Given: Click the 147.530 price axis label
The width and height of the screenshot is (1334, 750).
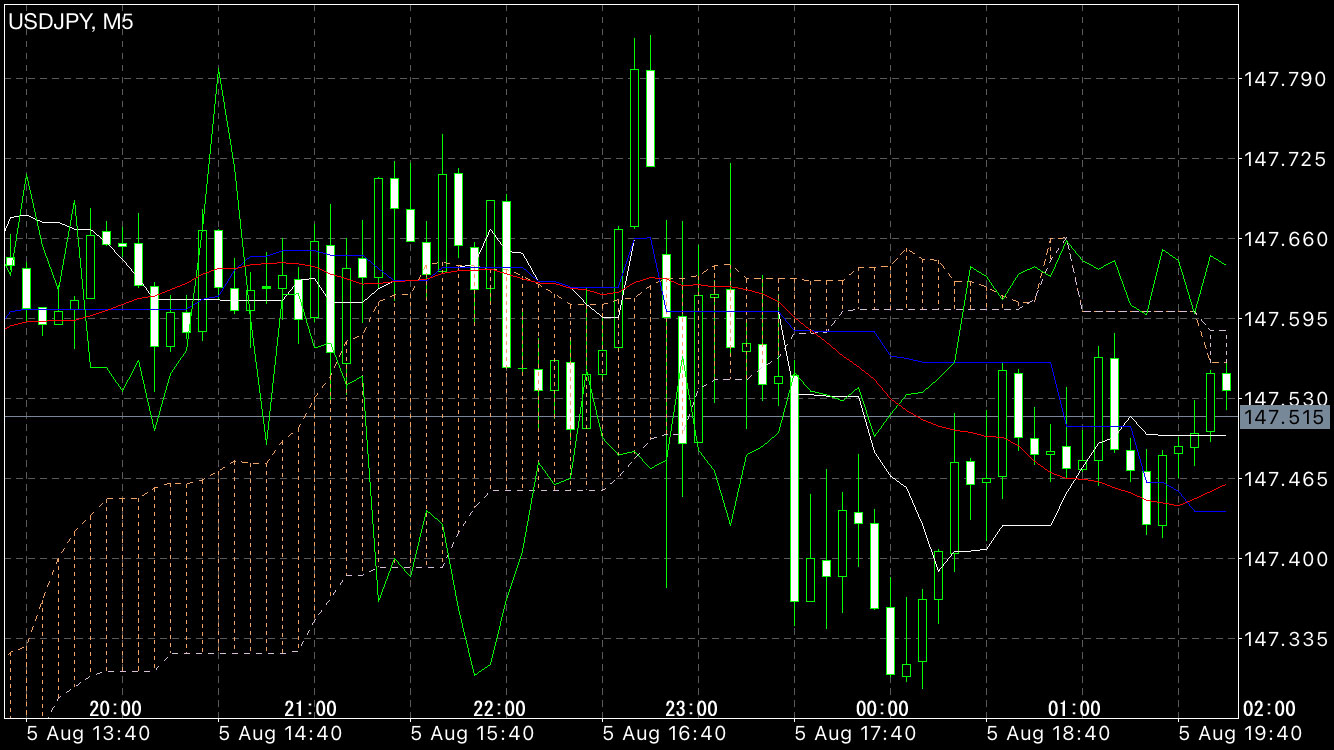Looking at the screenshot, I should coord(1284,398).
